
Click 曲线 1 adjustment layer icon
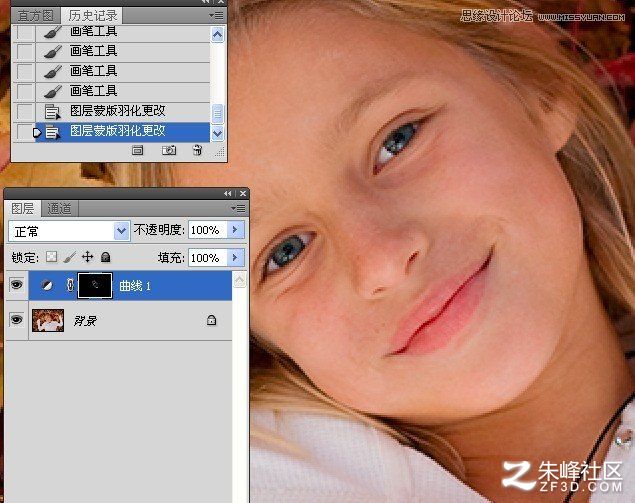click(x=47, y=286)
